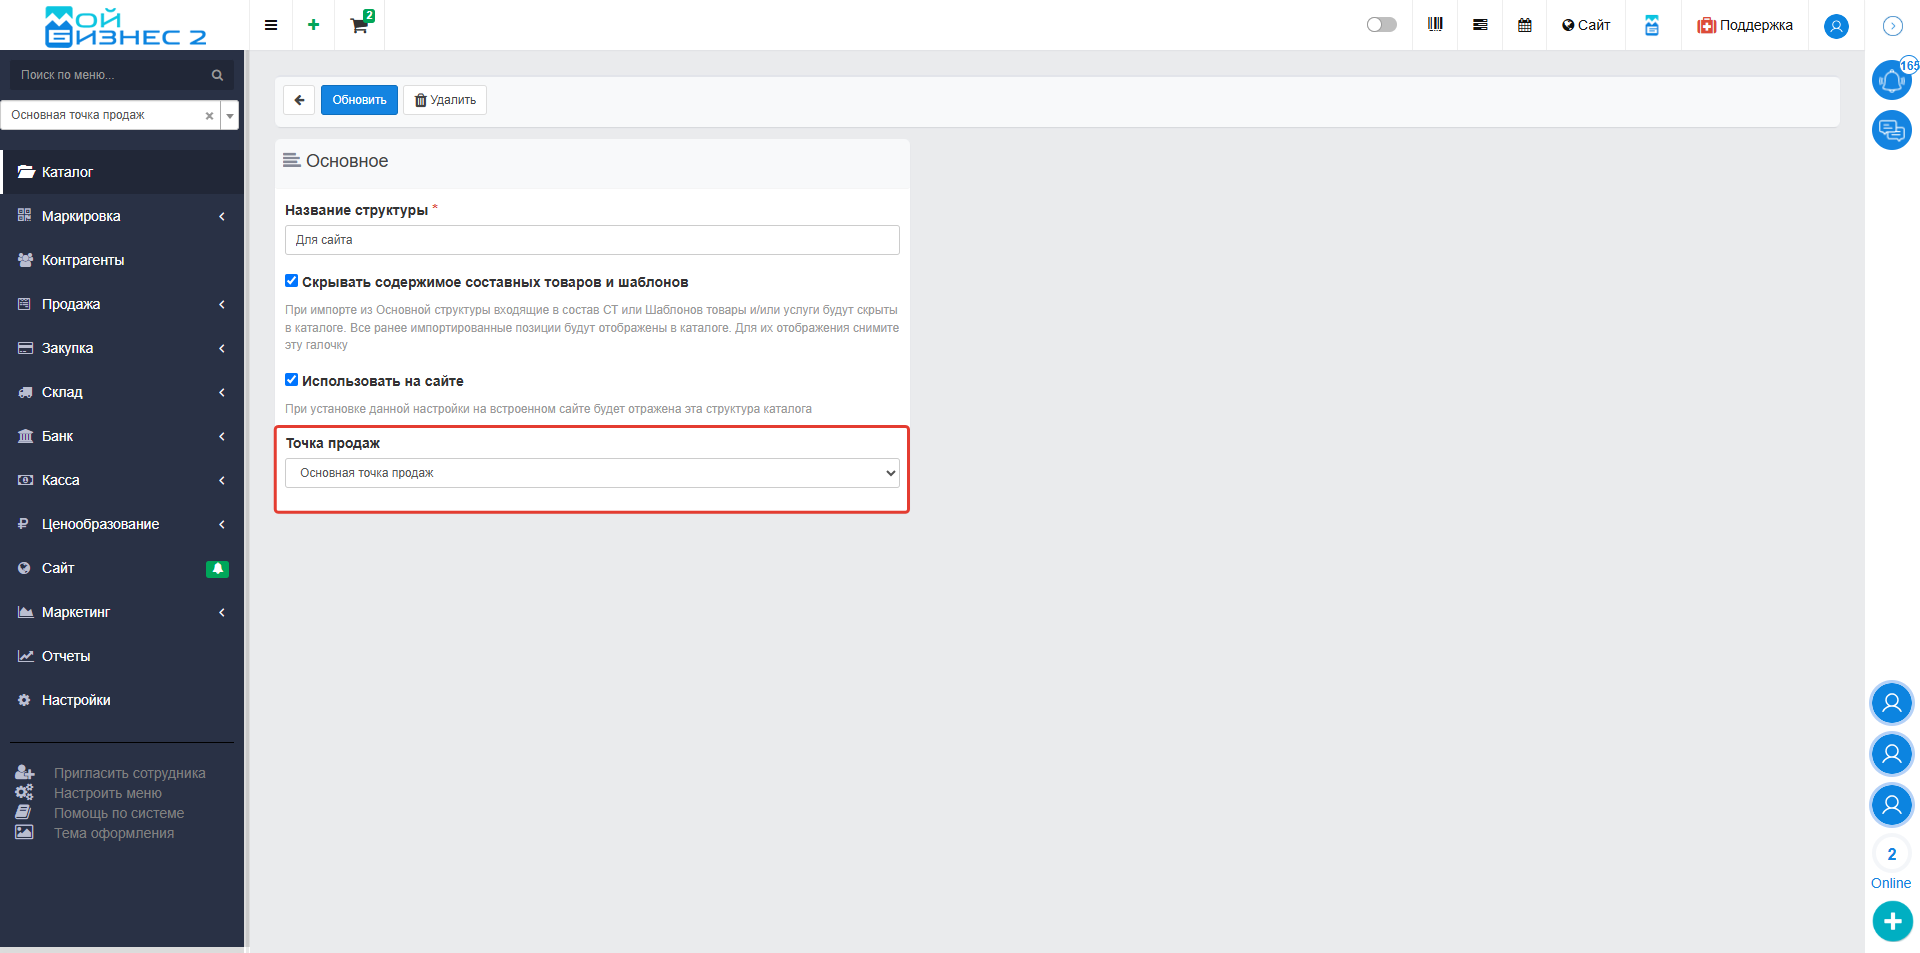Open 'Настройки' in the sidebar

[x=76, y=700]
